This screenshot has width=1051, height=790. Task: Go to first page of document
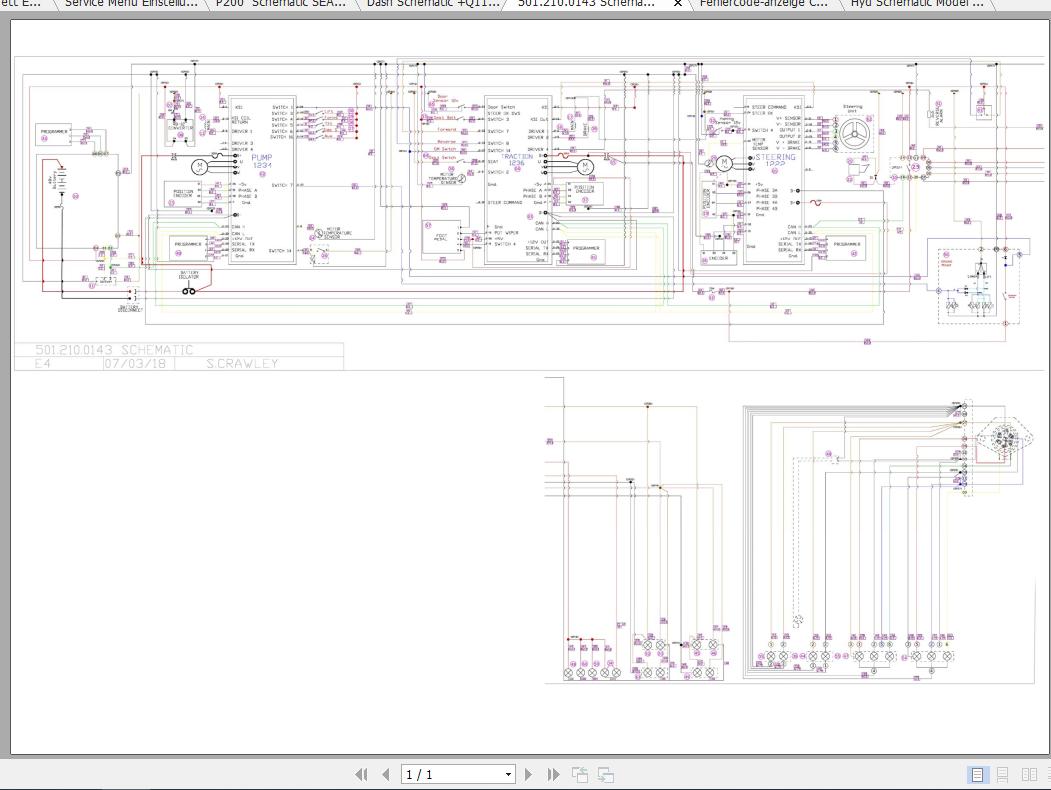click(x=361, y=774)
